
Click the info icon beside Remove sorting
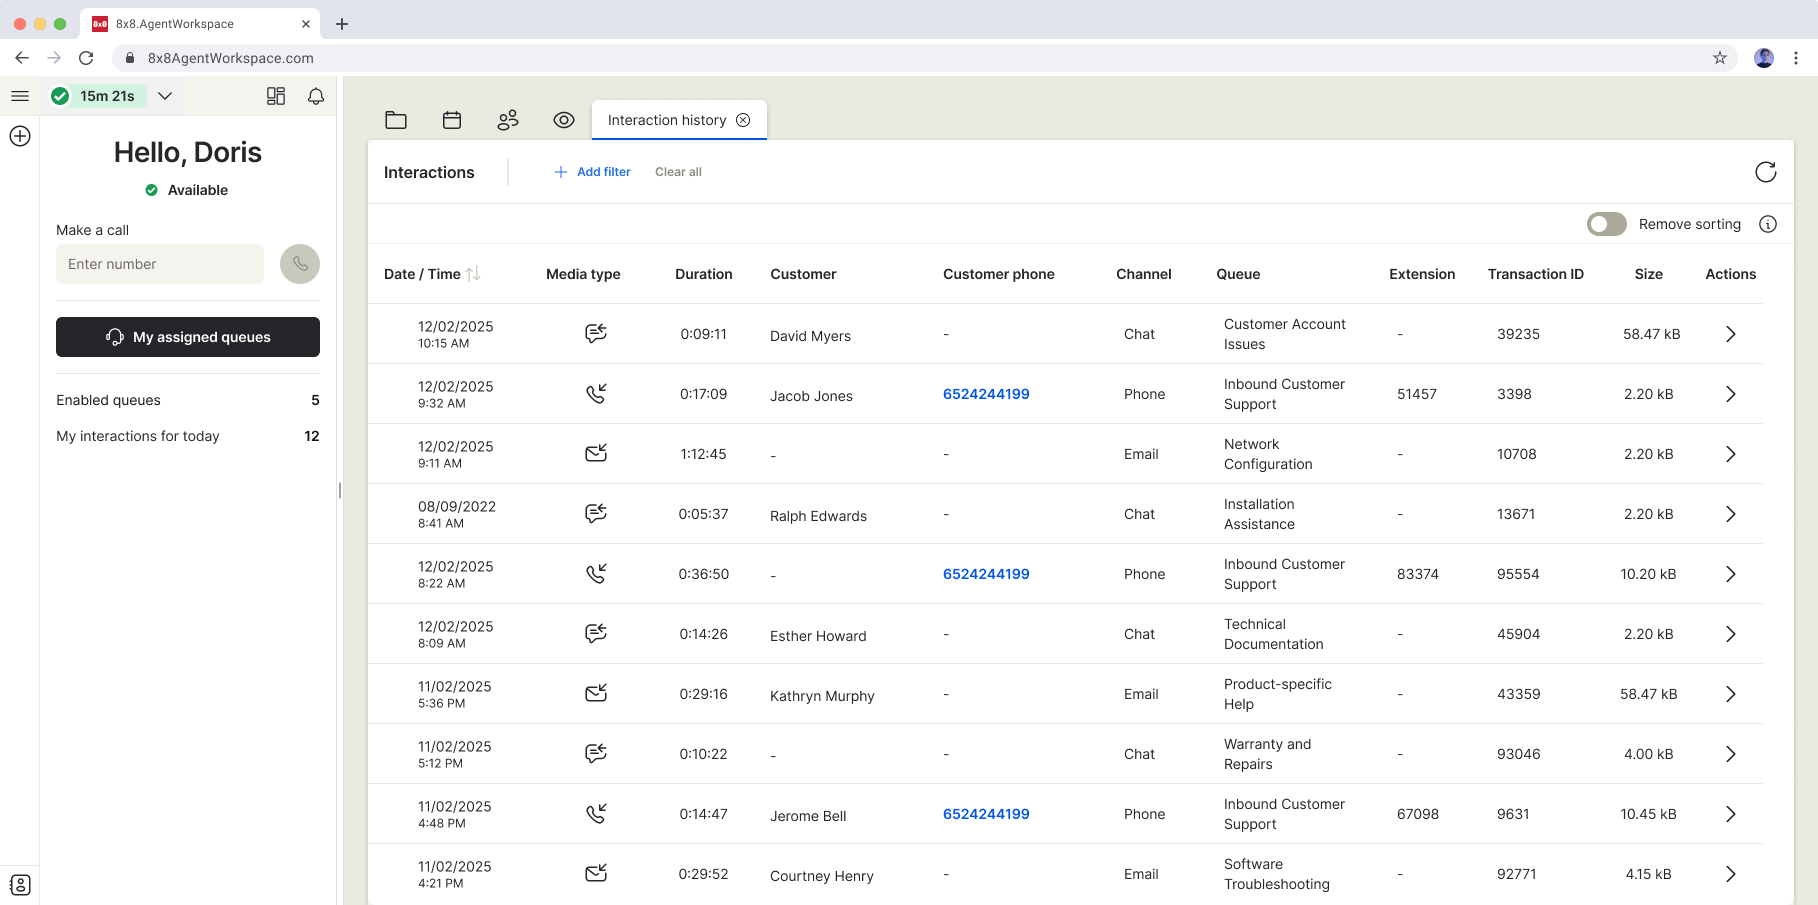[x=1768, y=224]
